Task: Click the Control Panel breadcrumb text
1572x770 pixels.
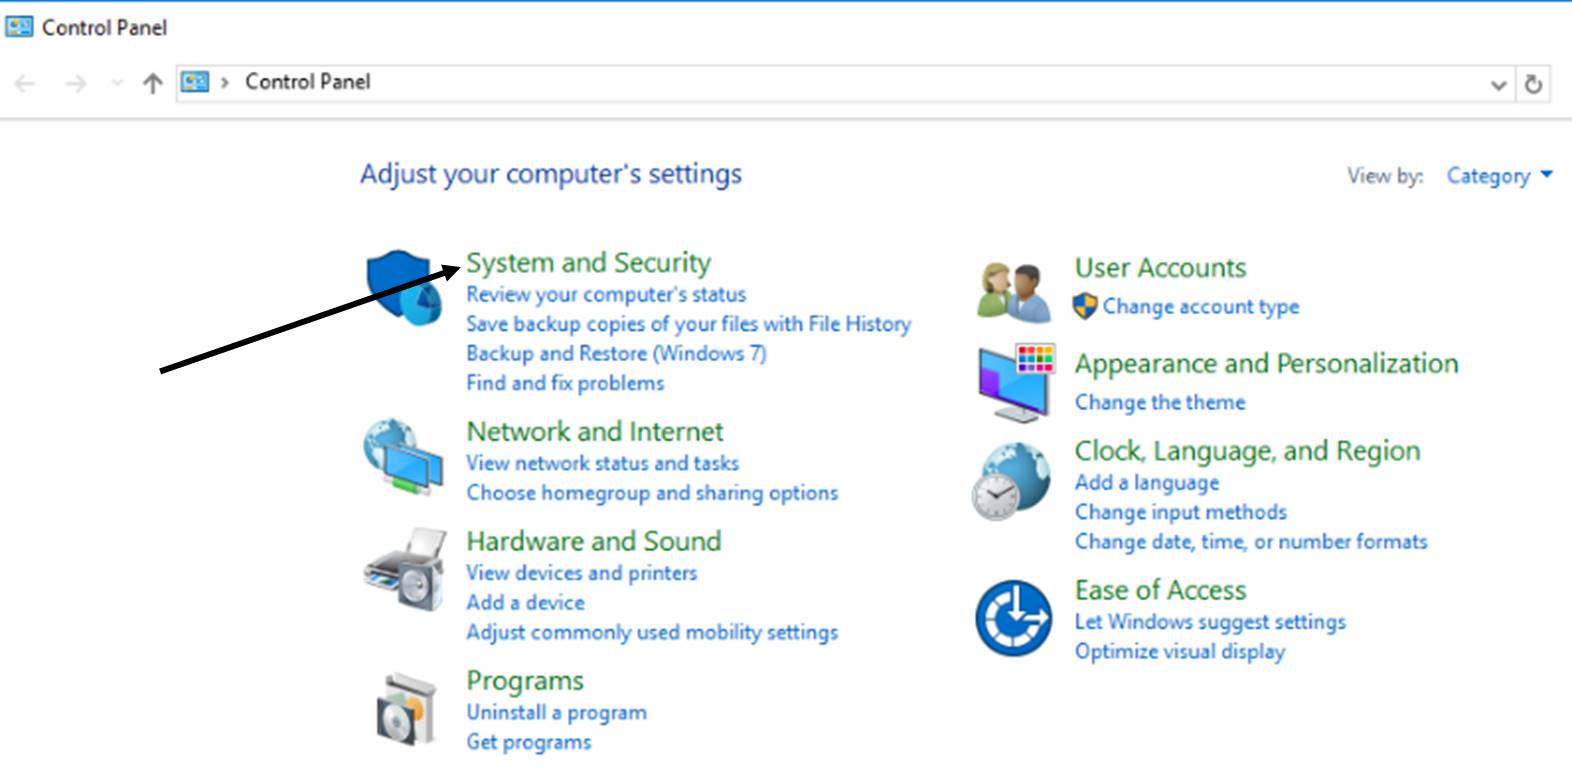Action: 308,82
